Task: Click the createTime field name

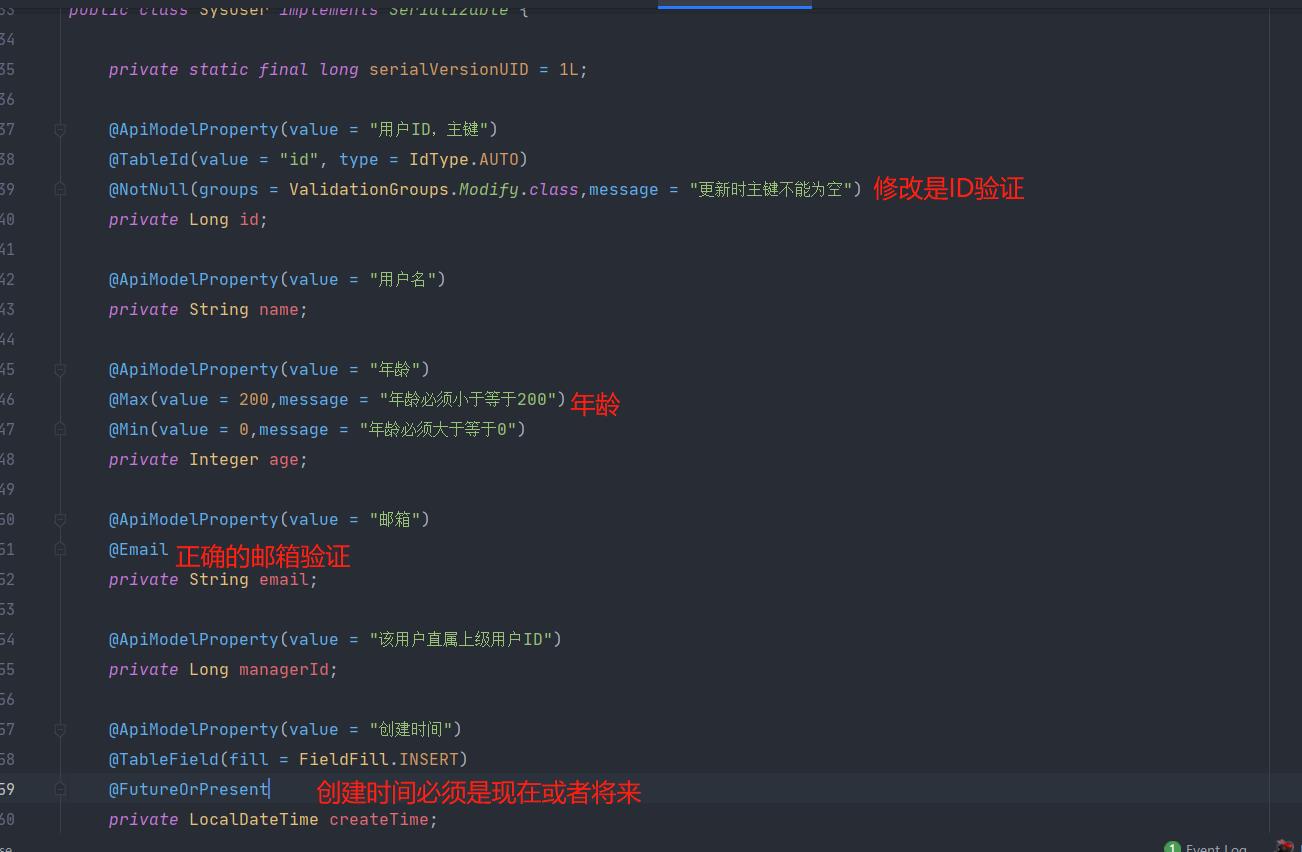Action: [x=379, y=819]
